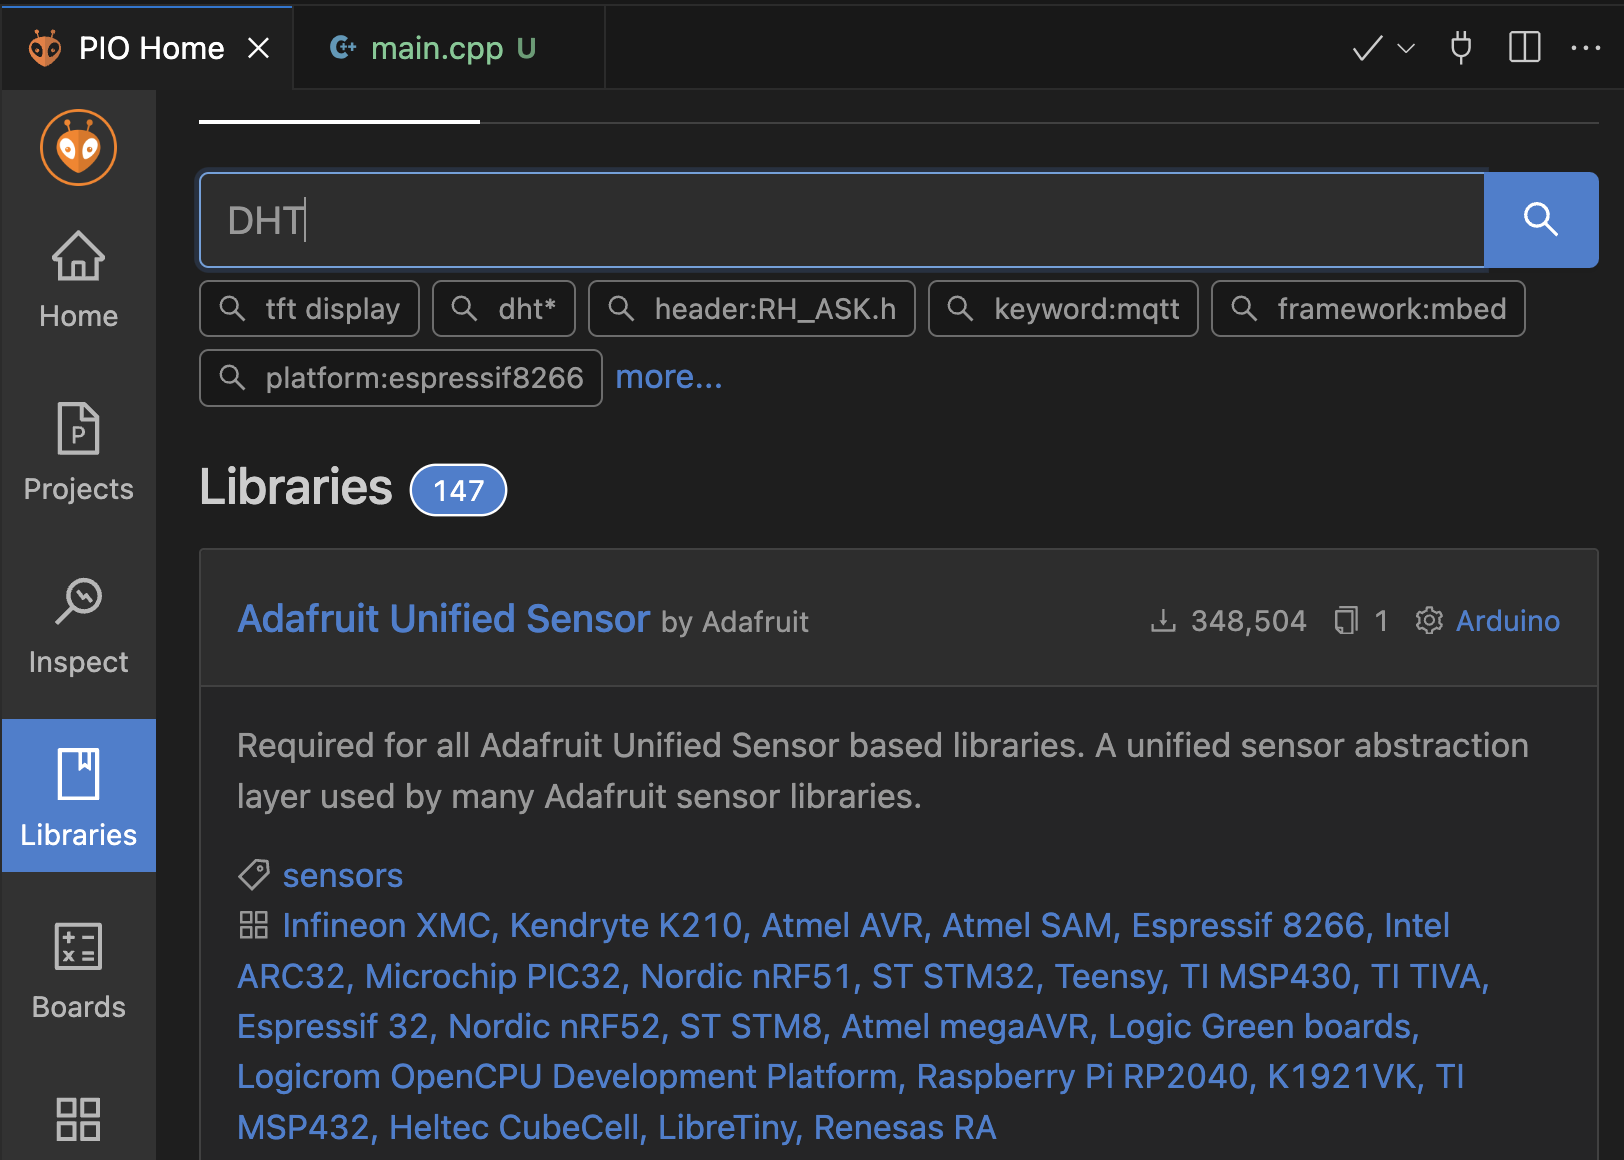Open the Libraries section
The height and width of the screenshot is (1160, 1624).
click(x=78, y=797)
